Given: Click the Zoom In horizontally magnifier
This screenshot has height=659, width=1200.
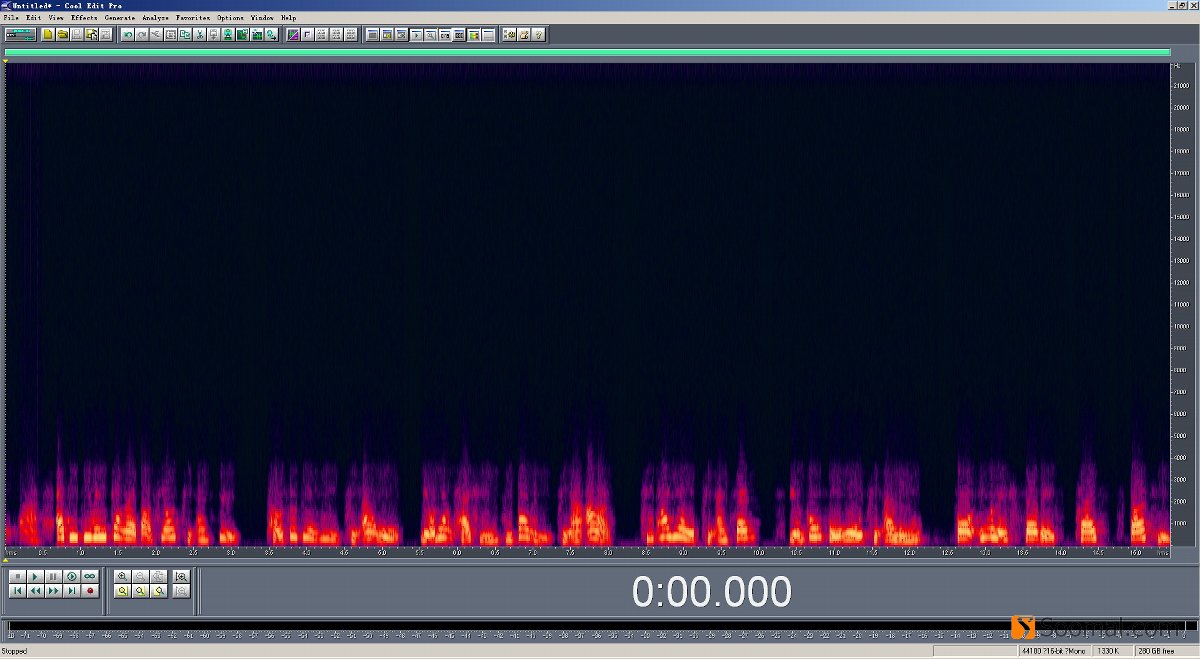Looking at the screenshot, I should point(123,576).
